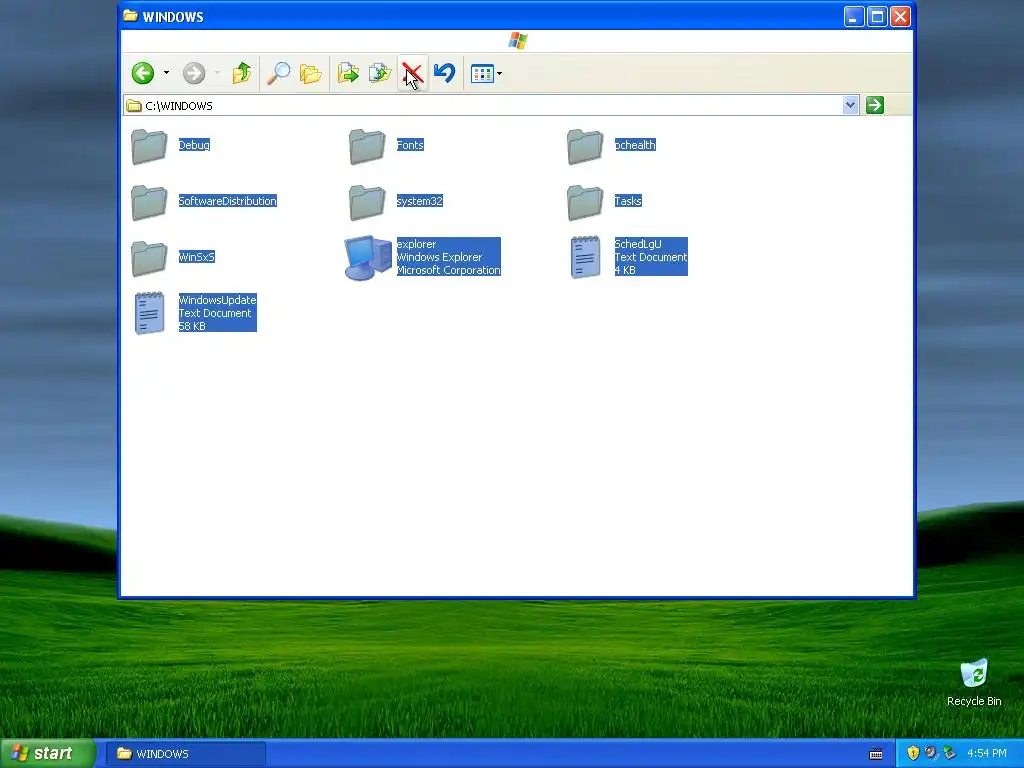This screenshot has height=768, width=1024.
Task: Click the Fonts folder name
Action: [x=410, y=145]
